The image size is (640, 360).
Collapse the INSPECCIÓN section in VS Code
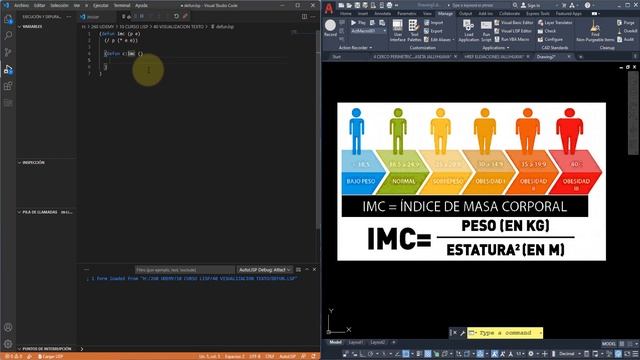pos(33,162)
